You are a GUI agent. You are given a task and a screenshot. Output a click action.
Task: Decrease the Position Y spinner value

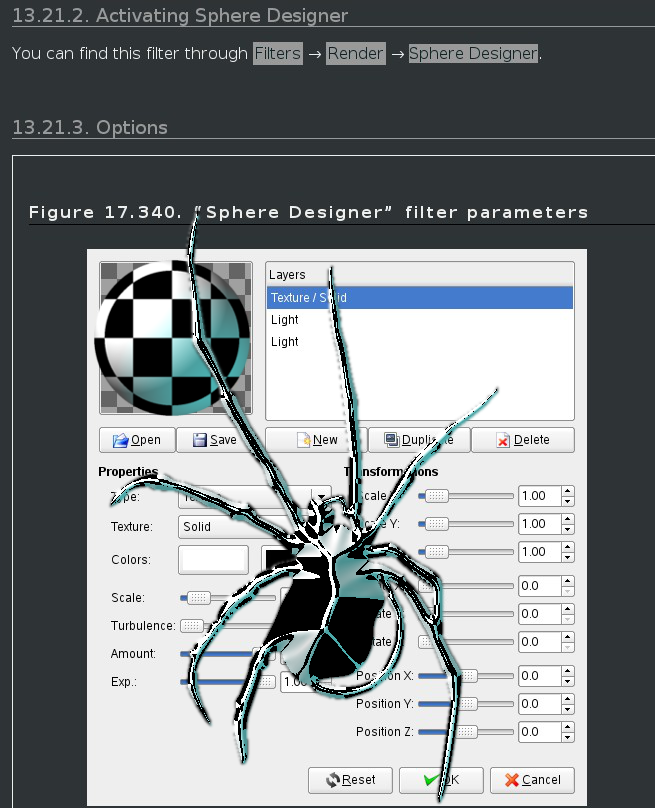pyautogui.click(x=567, y=709)
